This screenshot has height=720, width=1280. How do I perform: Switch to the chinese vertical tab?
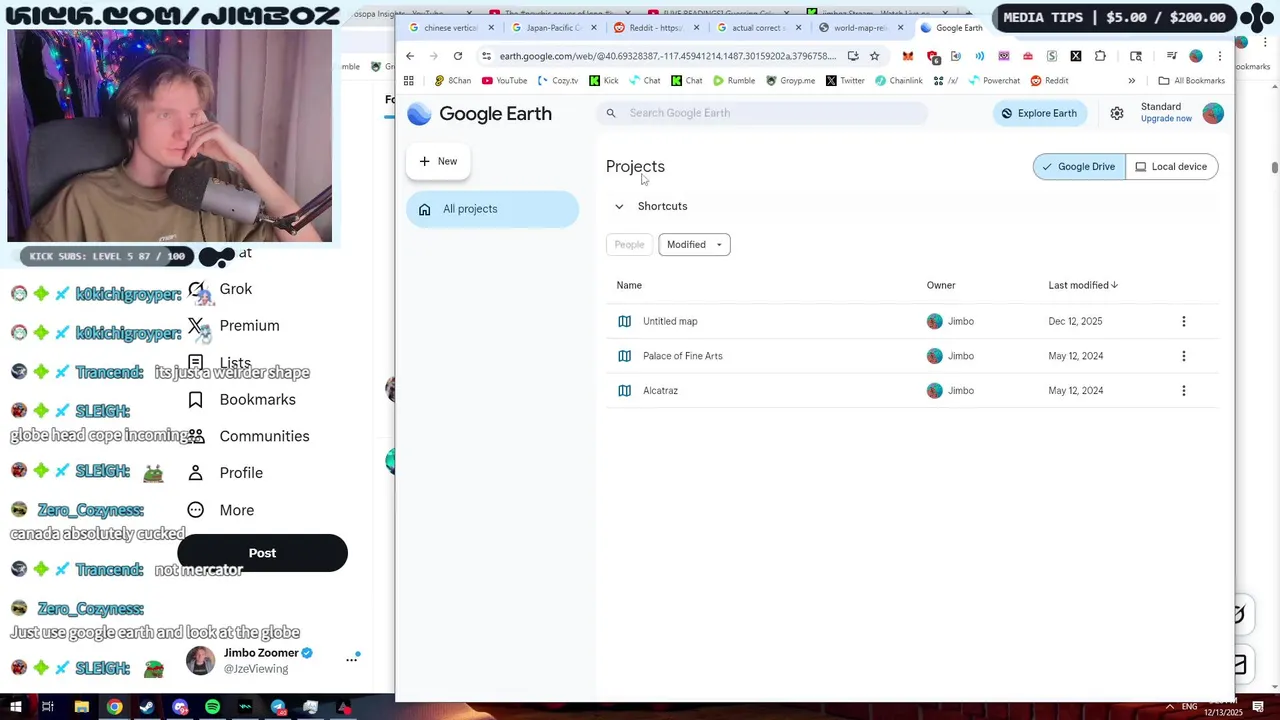coord(449,28)
